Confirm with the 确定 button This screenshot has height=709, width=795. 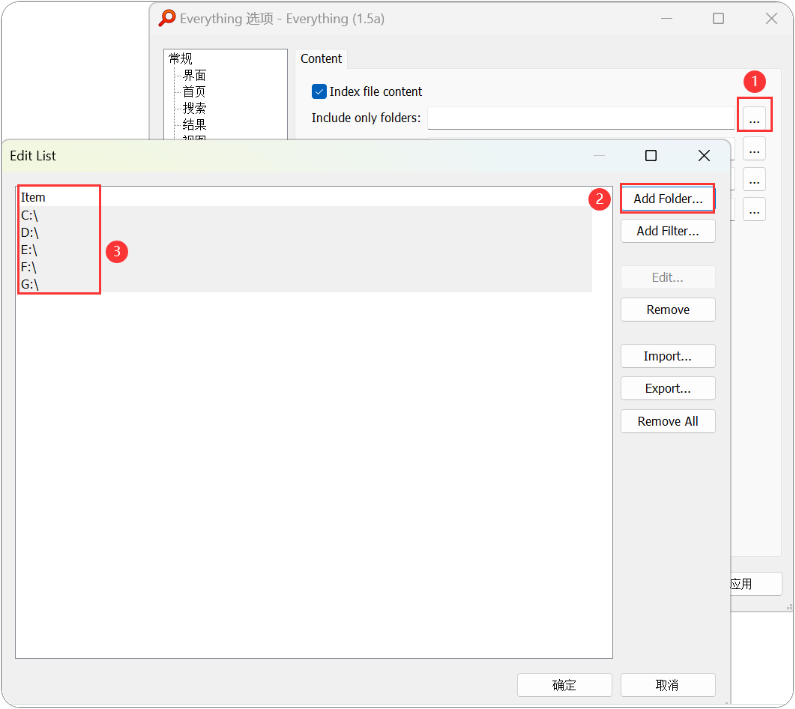click(564, 685)
